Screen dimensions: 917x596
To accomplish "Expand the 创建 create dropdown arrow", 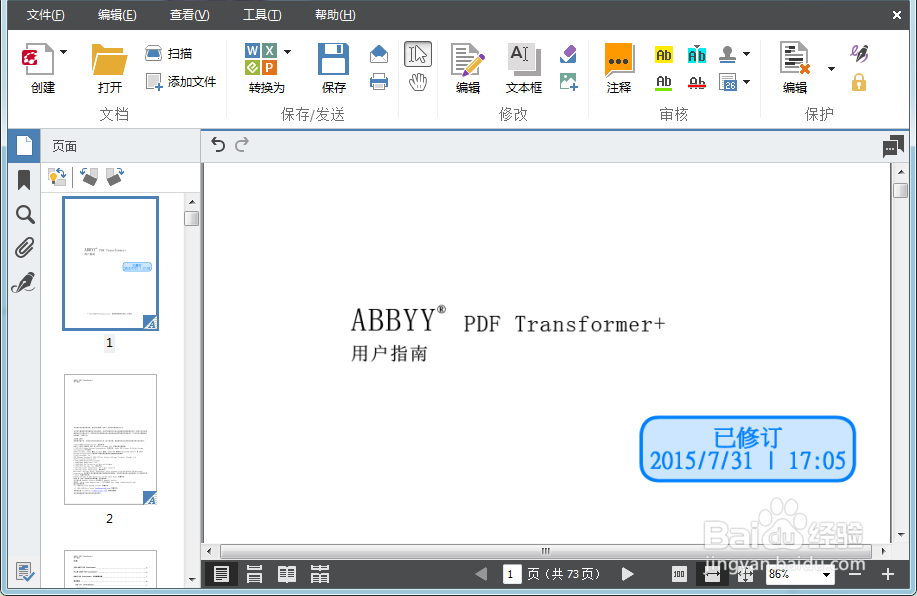I will pyautogui.click(x=64, y=52).
